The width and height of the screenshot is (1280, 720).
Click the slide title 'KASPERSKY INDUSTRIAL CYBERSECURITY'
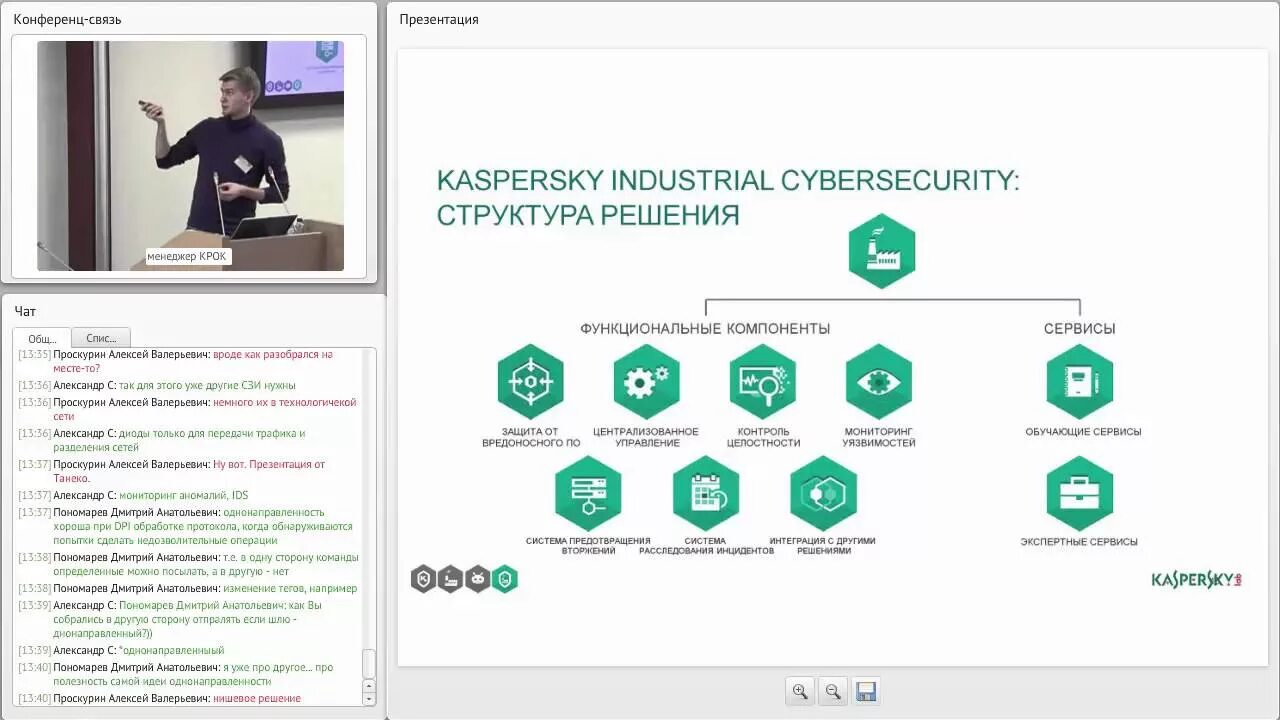click(728, 181)
